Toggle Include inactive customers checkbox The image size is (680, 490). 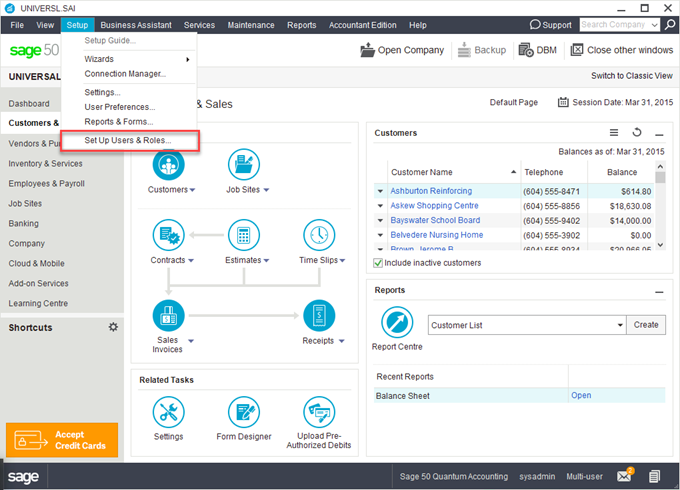pyautogui.click(x=378, y=263)
